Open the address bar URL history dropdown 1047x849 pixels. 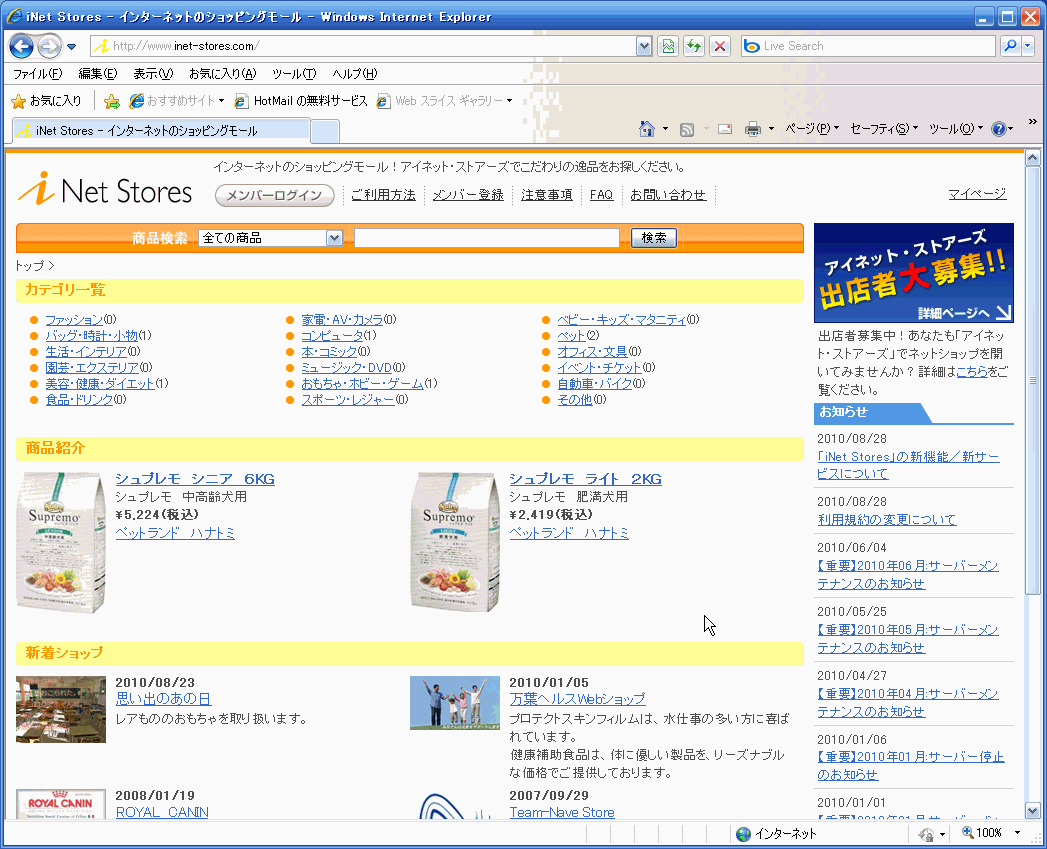click(644, 46)
